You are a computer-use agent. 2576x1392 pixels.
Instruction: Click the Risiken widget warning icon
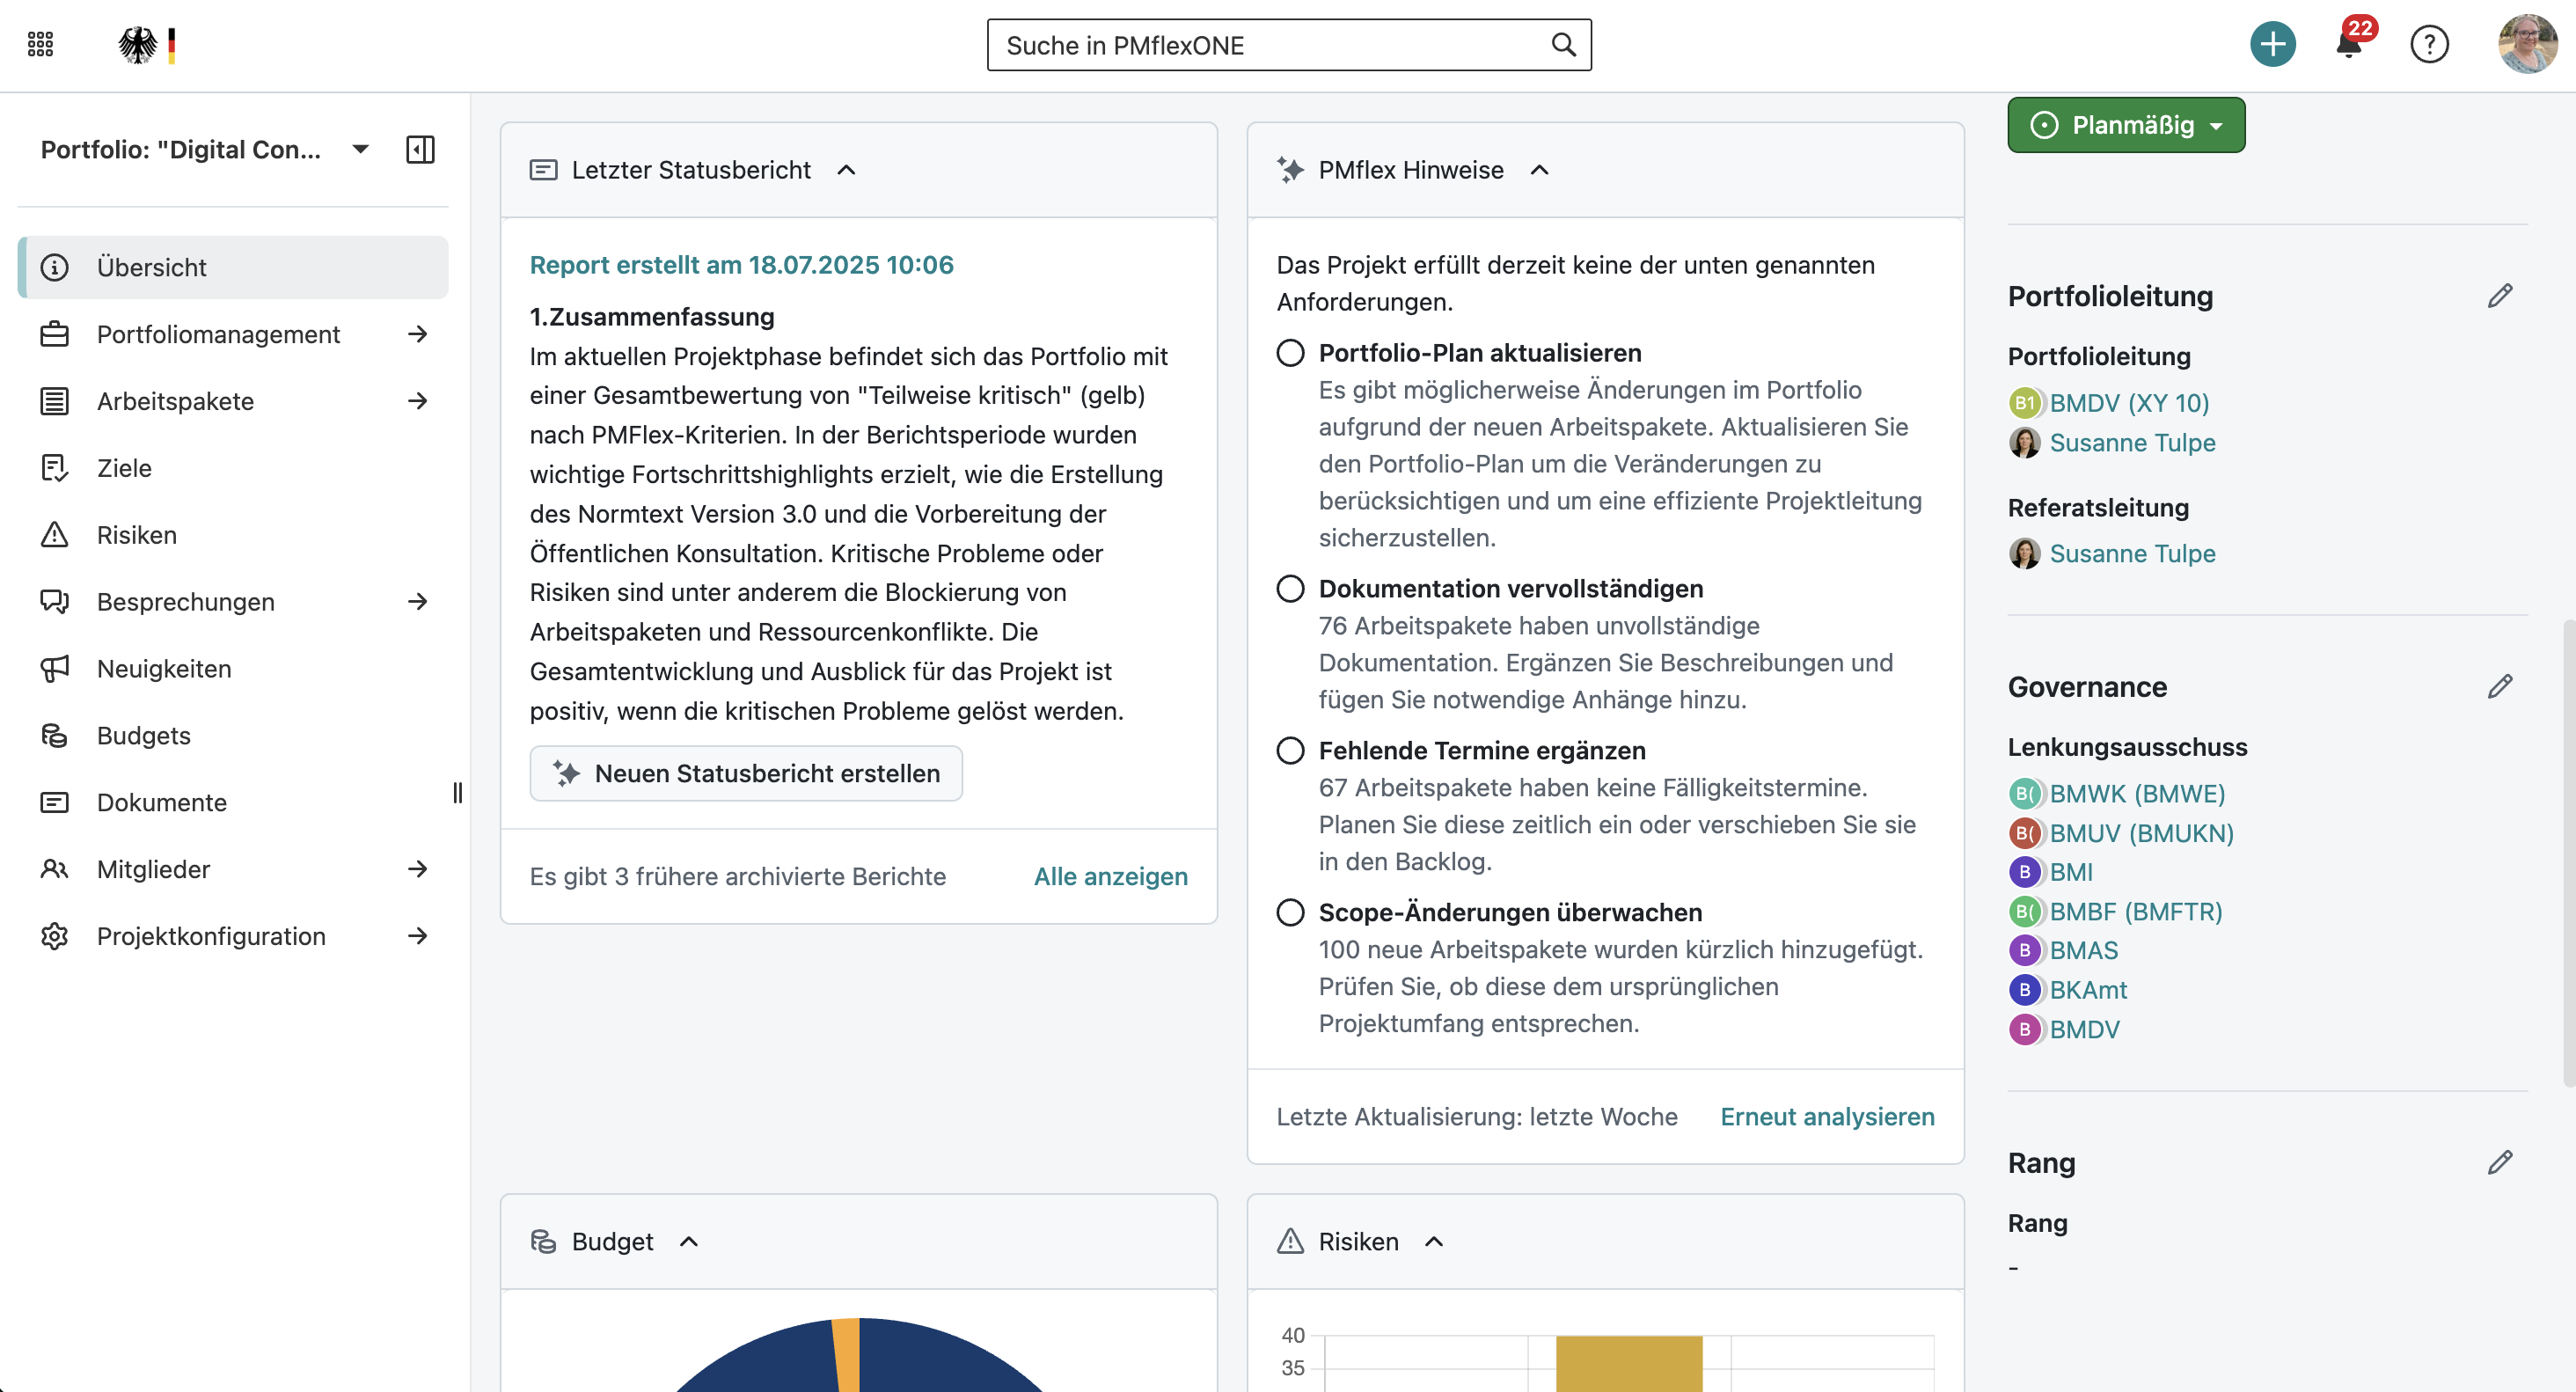[x=1290, y=1242]
